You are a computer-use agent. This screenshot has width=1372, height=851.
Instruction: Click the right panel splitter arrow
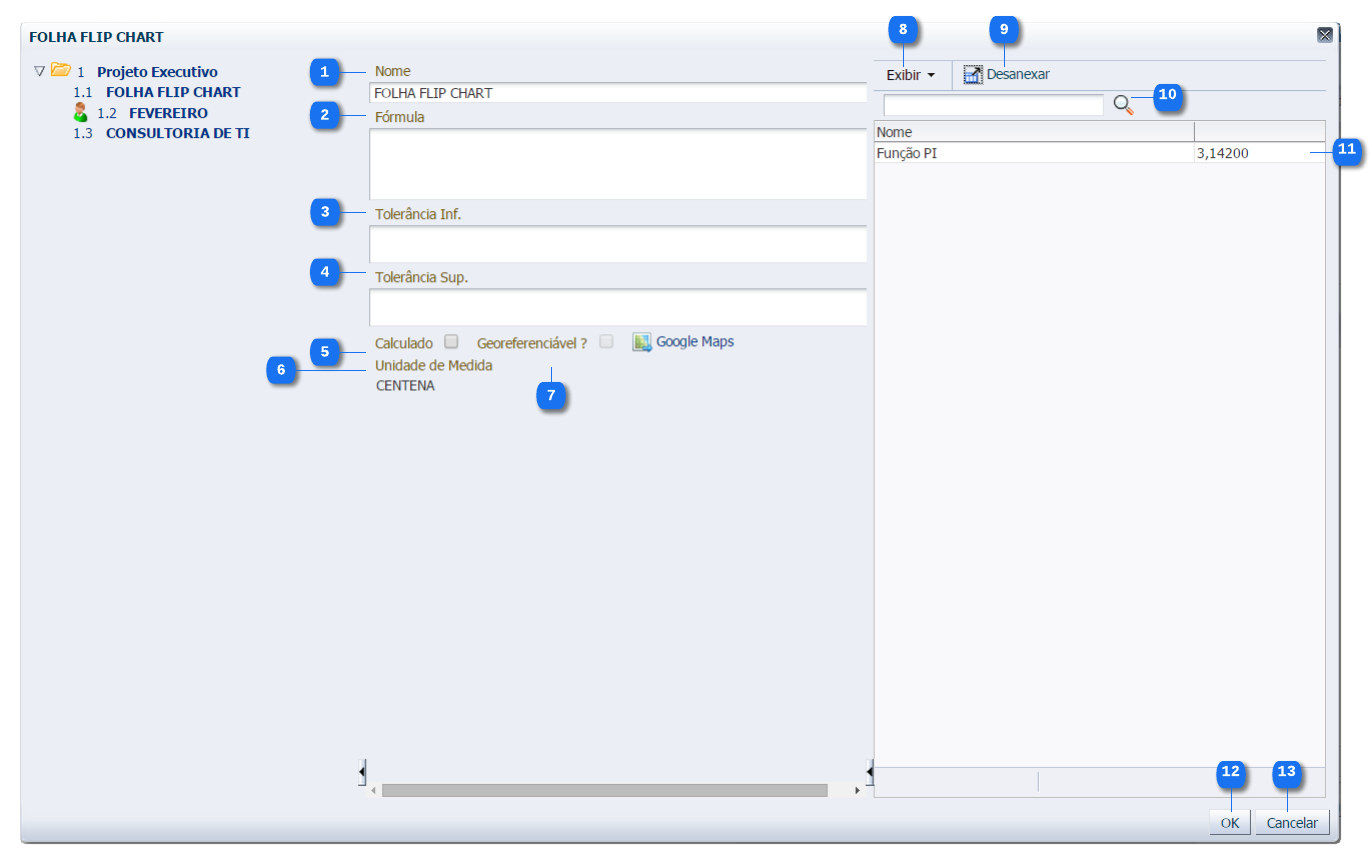tap(870, 772)
